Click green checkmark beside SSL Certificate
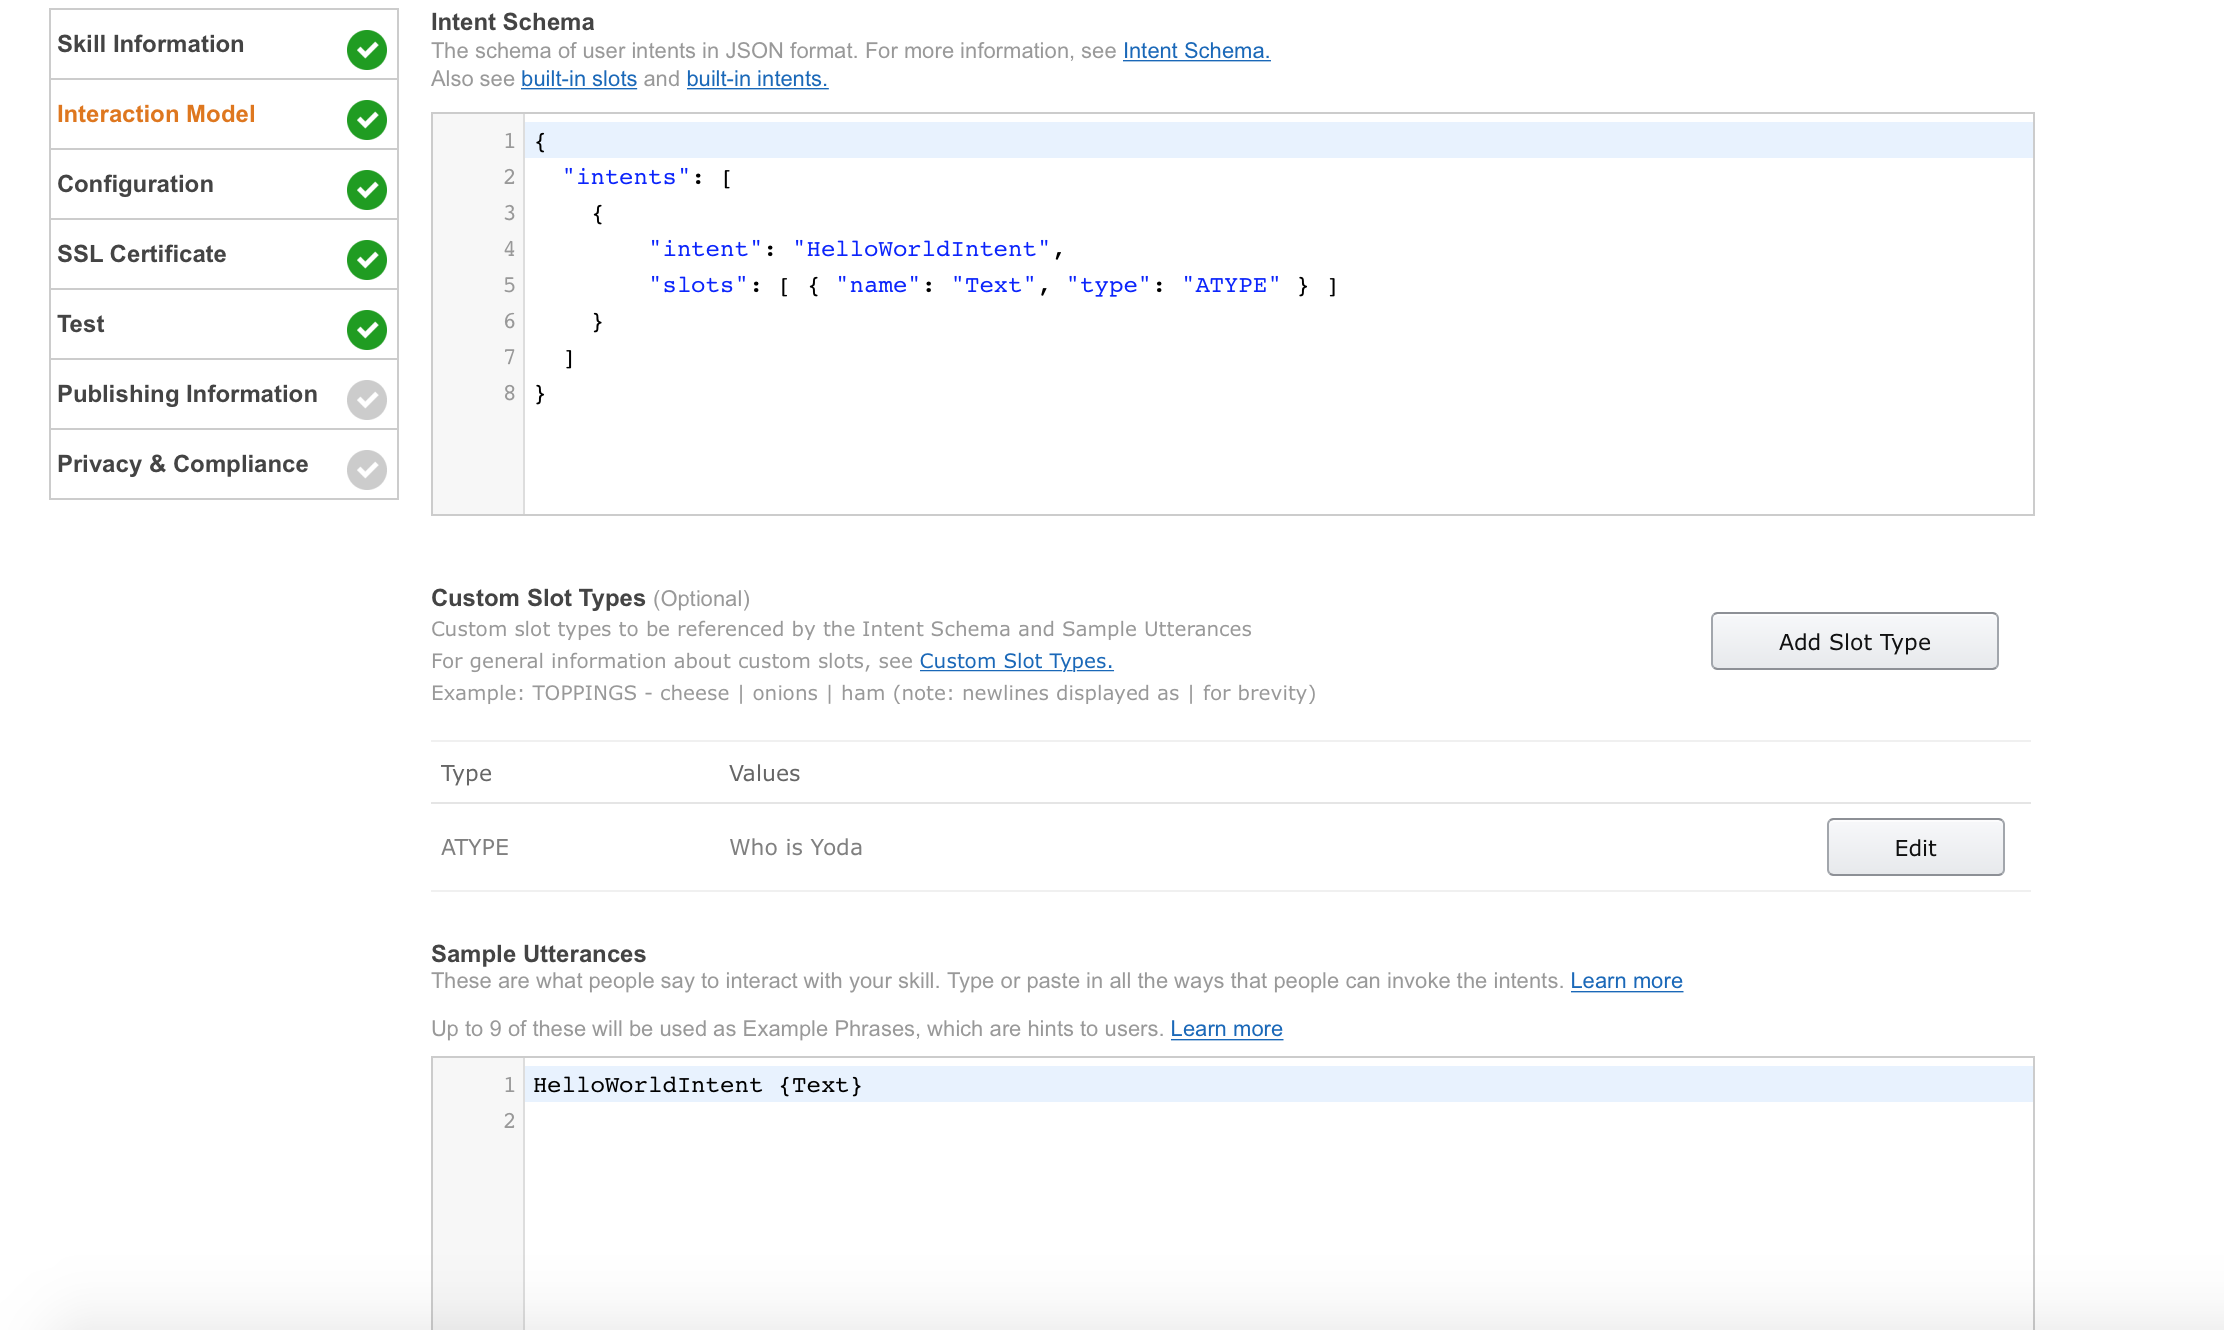Viewport: 2224px width, 1330px height. 367,259
